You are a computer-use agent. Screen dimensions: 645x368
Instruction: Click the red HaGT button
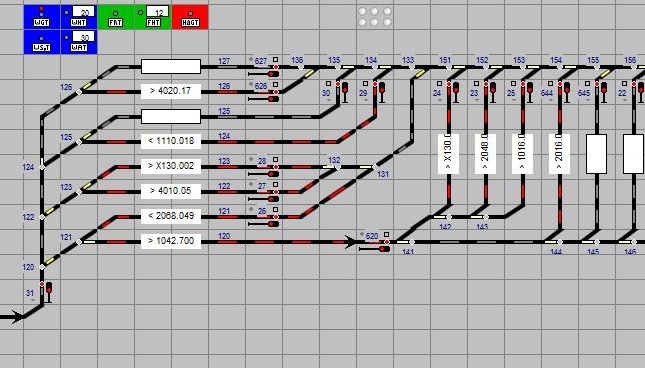[x=190, y=17]
